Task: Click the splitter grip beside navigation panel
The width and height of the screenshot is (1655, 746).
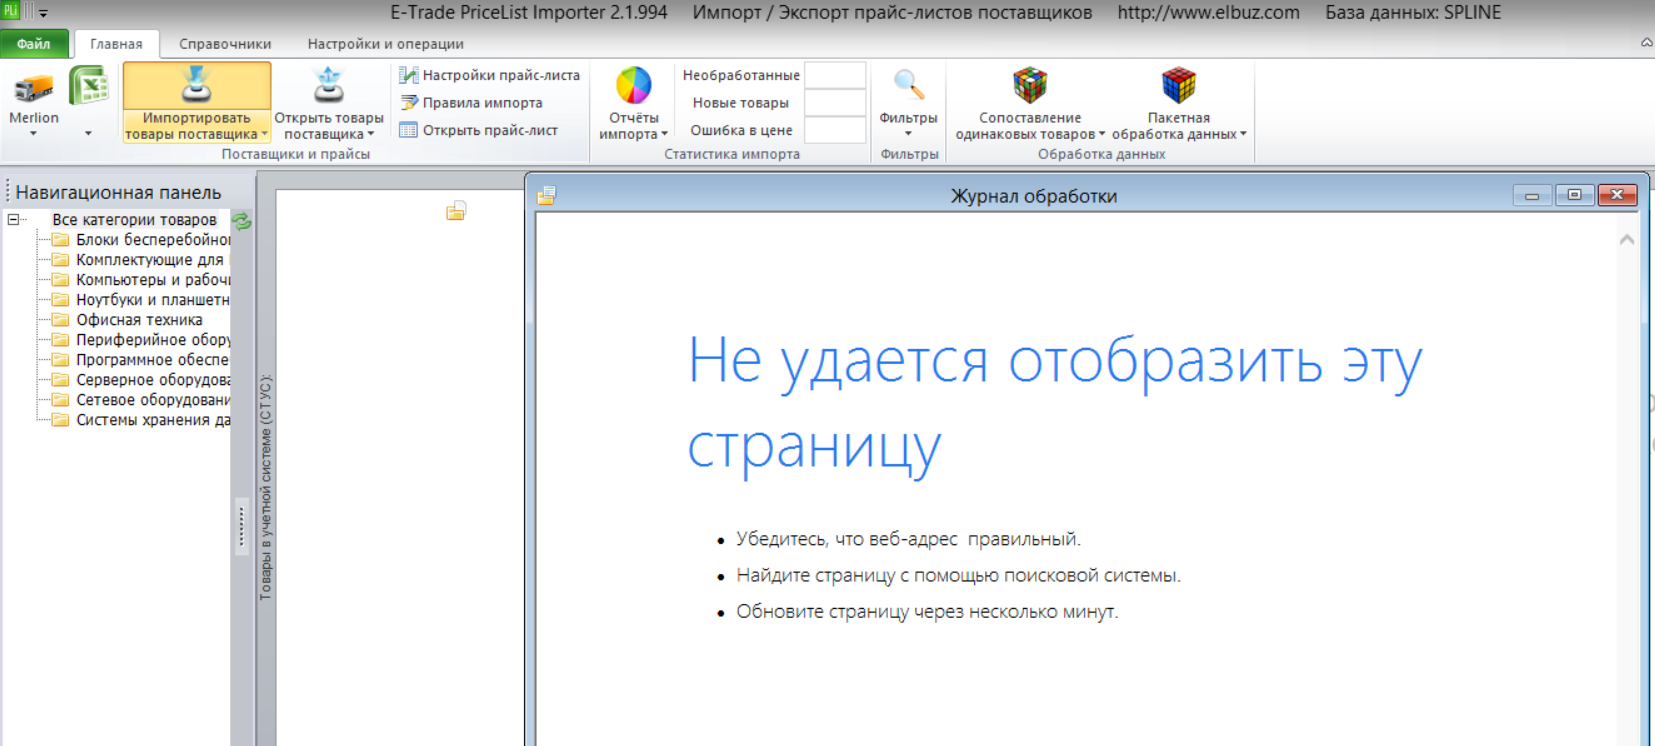Action: [x=241, y=526]
